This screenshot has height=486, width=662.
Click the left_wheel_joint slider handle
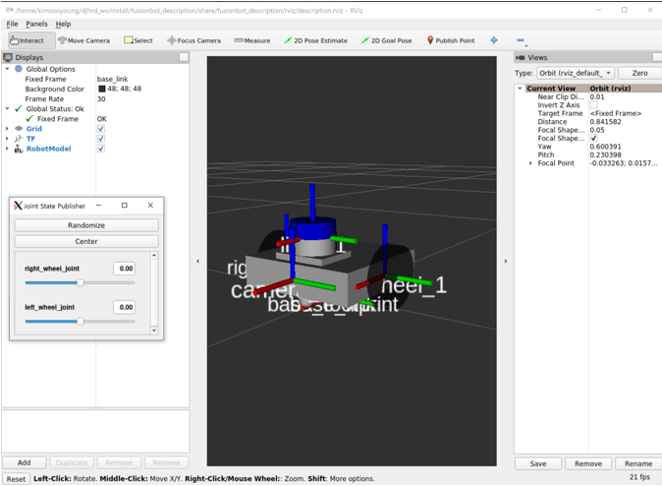click(x=80, y=321)
